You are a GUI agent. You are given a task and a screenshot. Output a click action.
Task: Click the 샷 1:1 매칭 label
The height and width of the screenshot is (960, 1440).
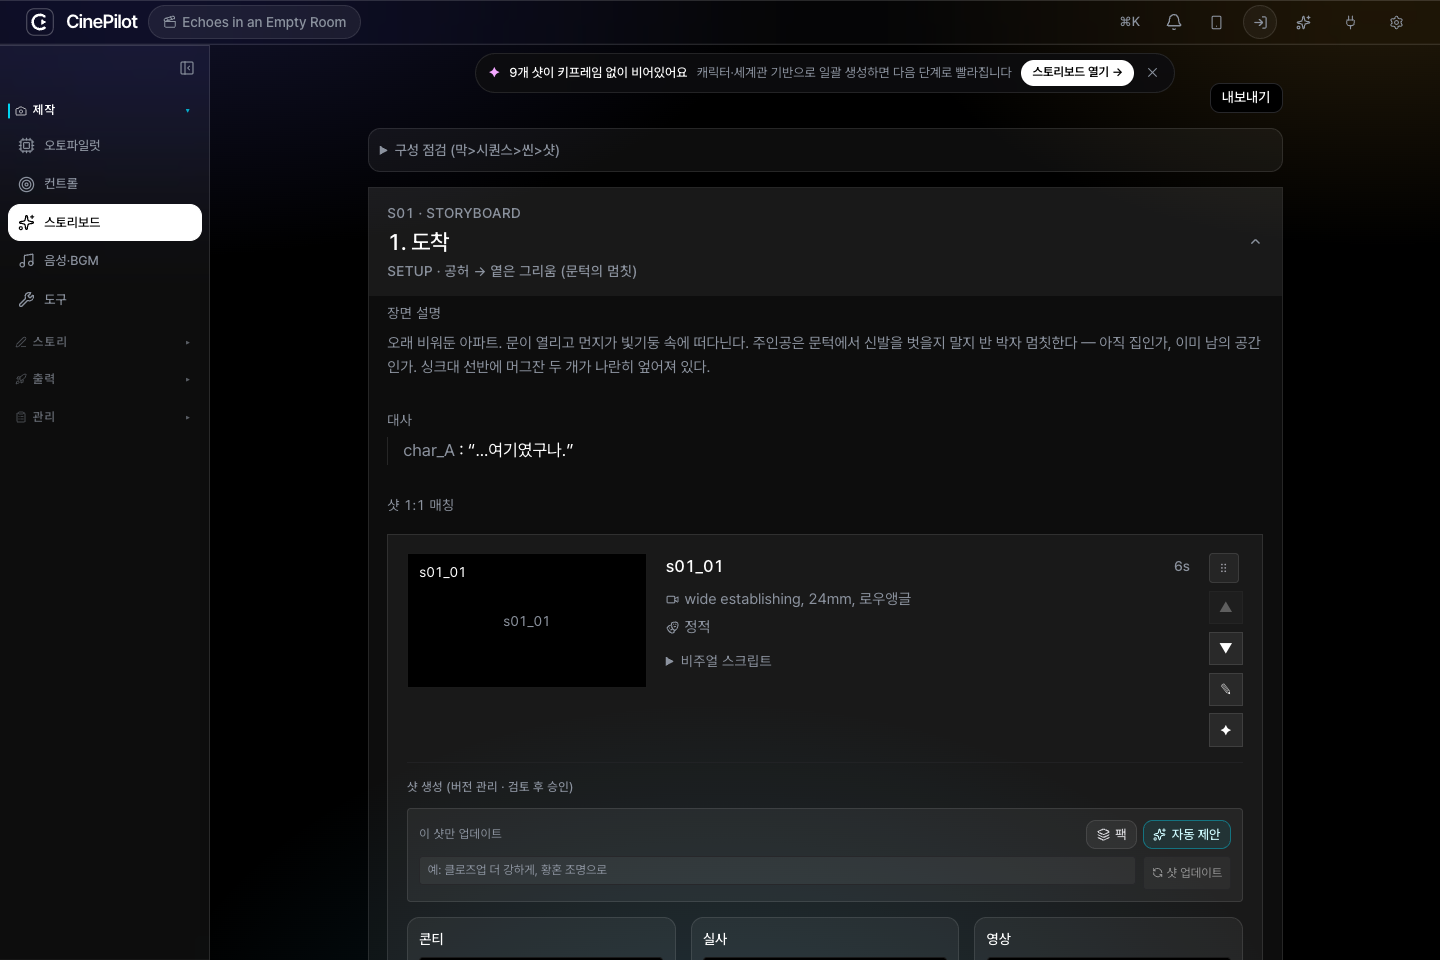(421, 505)
